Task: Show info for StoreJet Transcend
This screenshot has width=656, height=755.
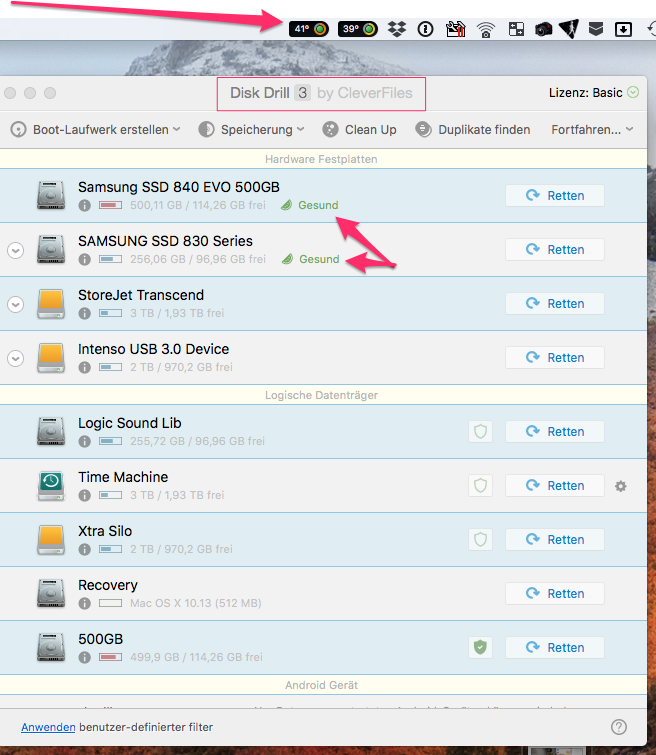Action: [84, 313]
